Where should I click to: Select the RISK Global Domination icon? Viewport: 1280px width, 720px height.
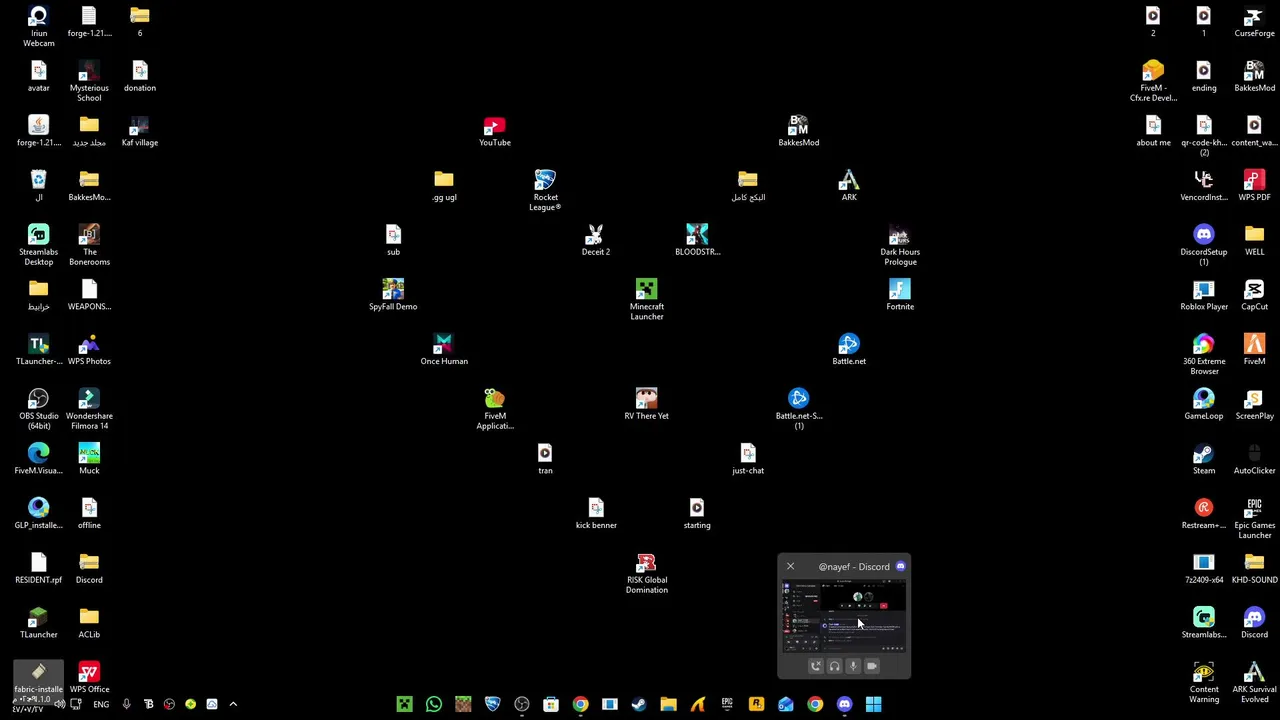tap(646, 574)
